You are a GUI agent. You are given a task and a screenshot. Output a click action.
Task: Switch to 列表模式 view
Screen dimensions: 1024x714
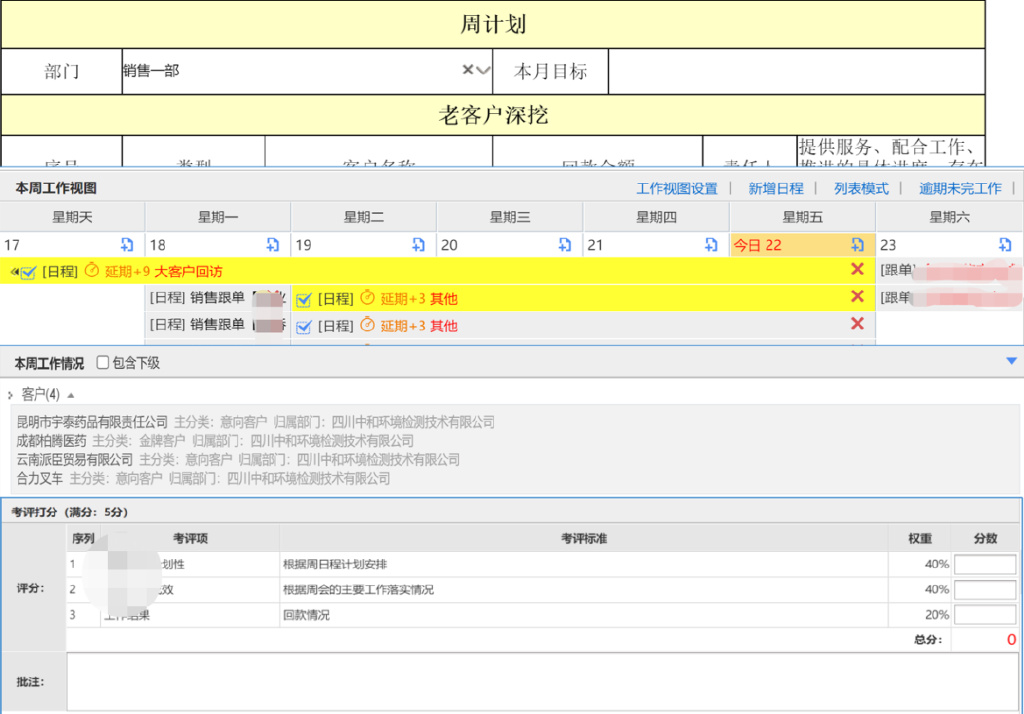click(x=862, y=188)
